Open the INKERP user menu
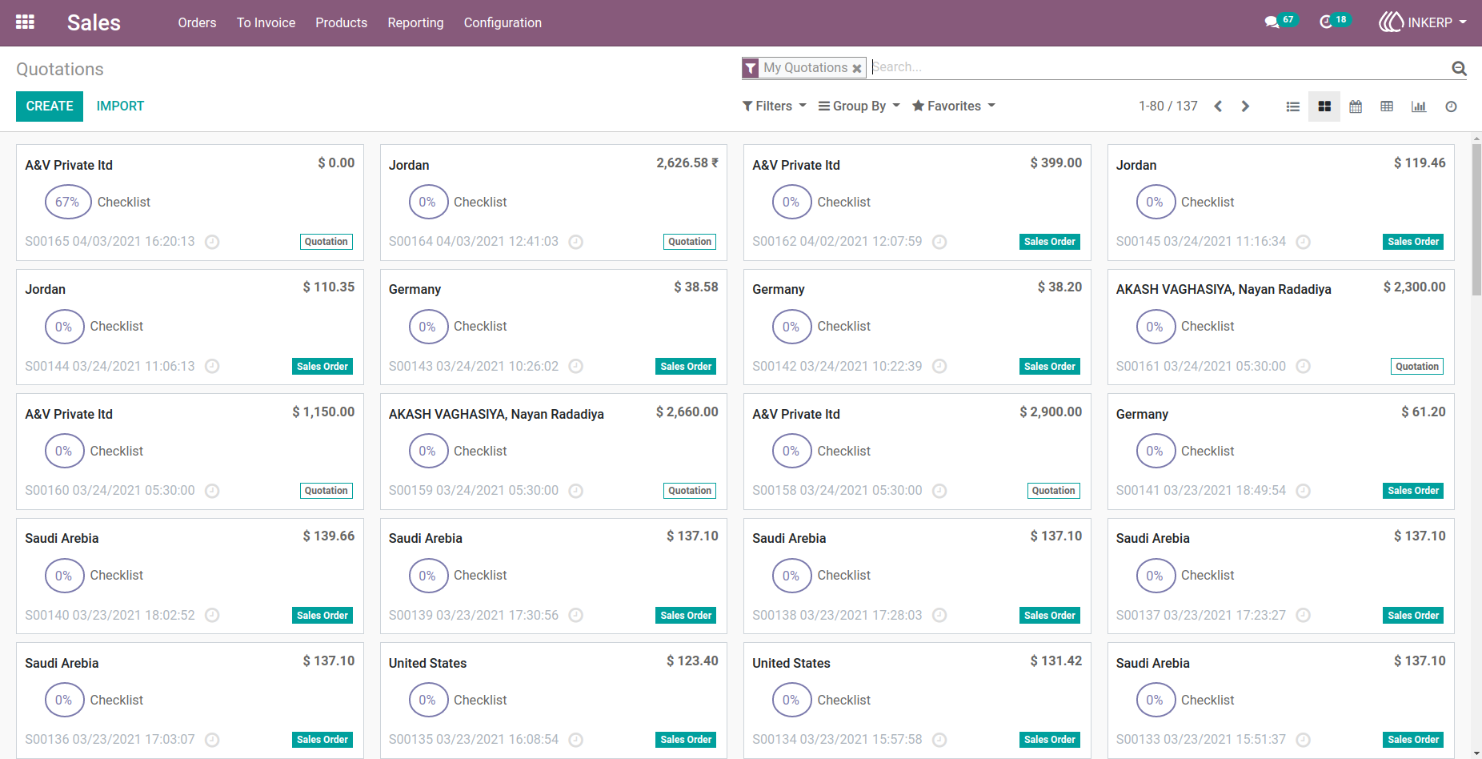 pyautogui.click(x=1423, y=22)
